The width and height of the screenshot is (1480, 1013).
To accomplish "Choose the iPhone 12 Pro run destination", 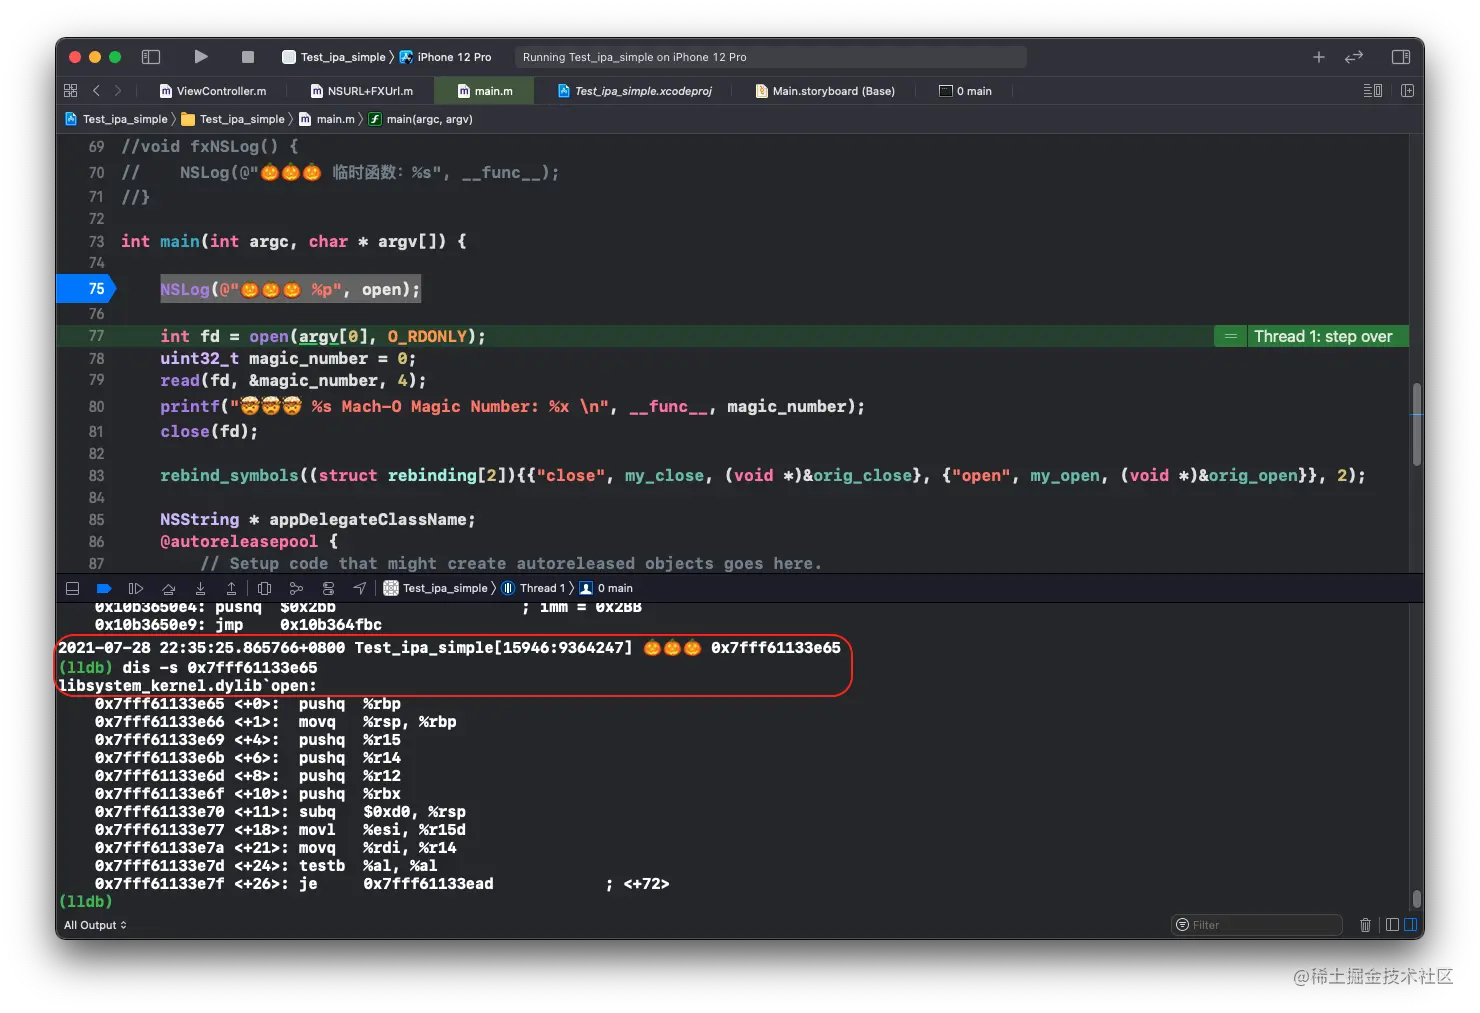I will coord(446,57).
